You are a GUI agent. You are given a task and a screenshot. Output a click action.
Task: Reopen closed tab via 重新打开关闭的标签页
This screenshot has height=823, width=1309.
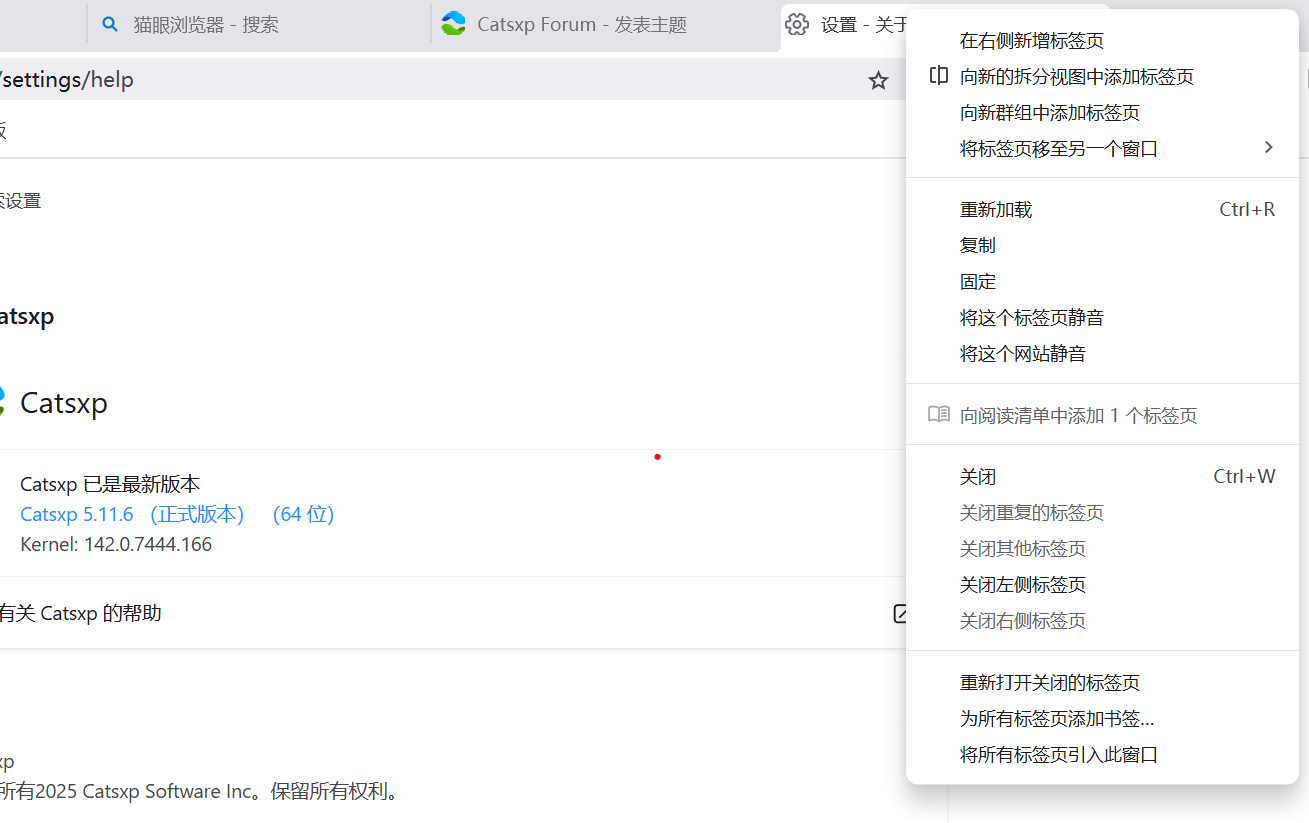(1049, 683)
